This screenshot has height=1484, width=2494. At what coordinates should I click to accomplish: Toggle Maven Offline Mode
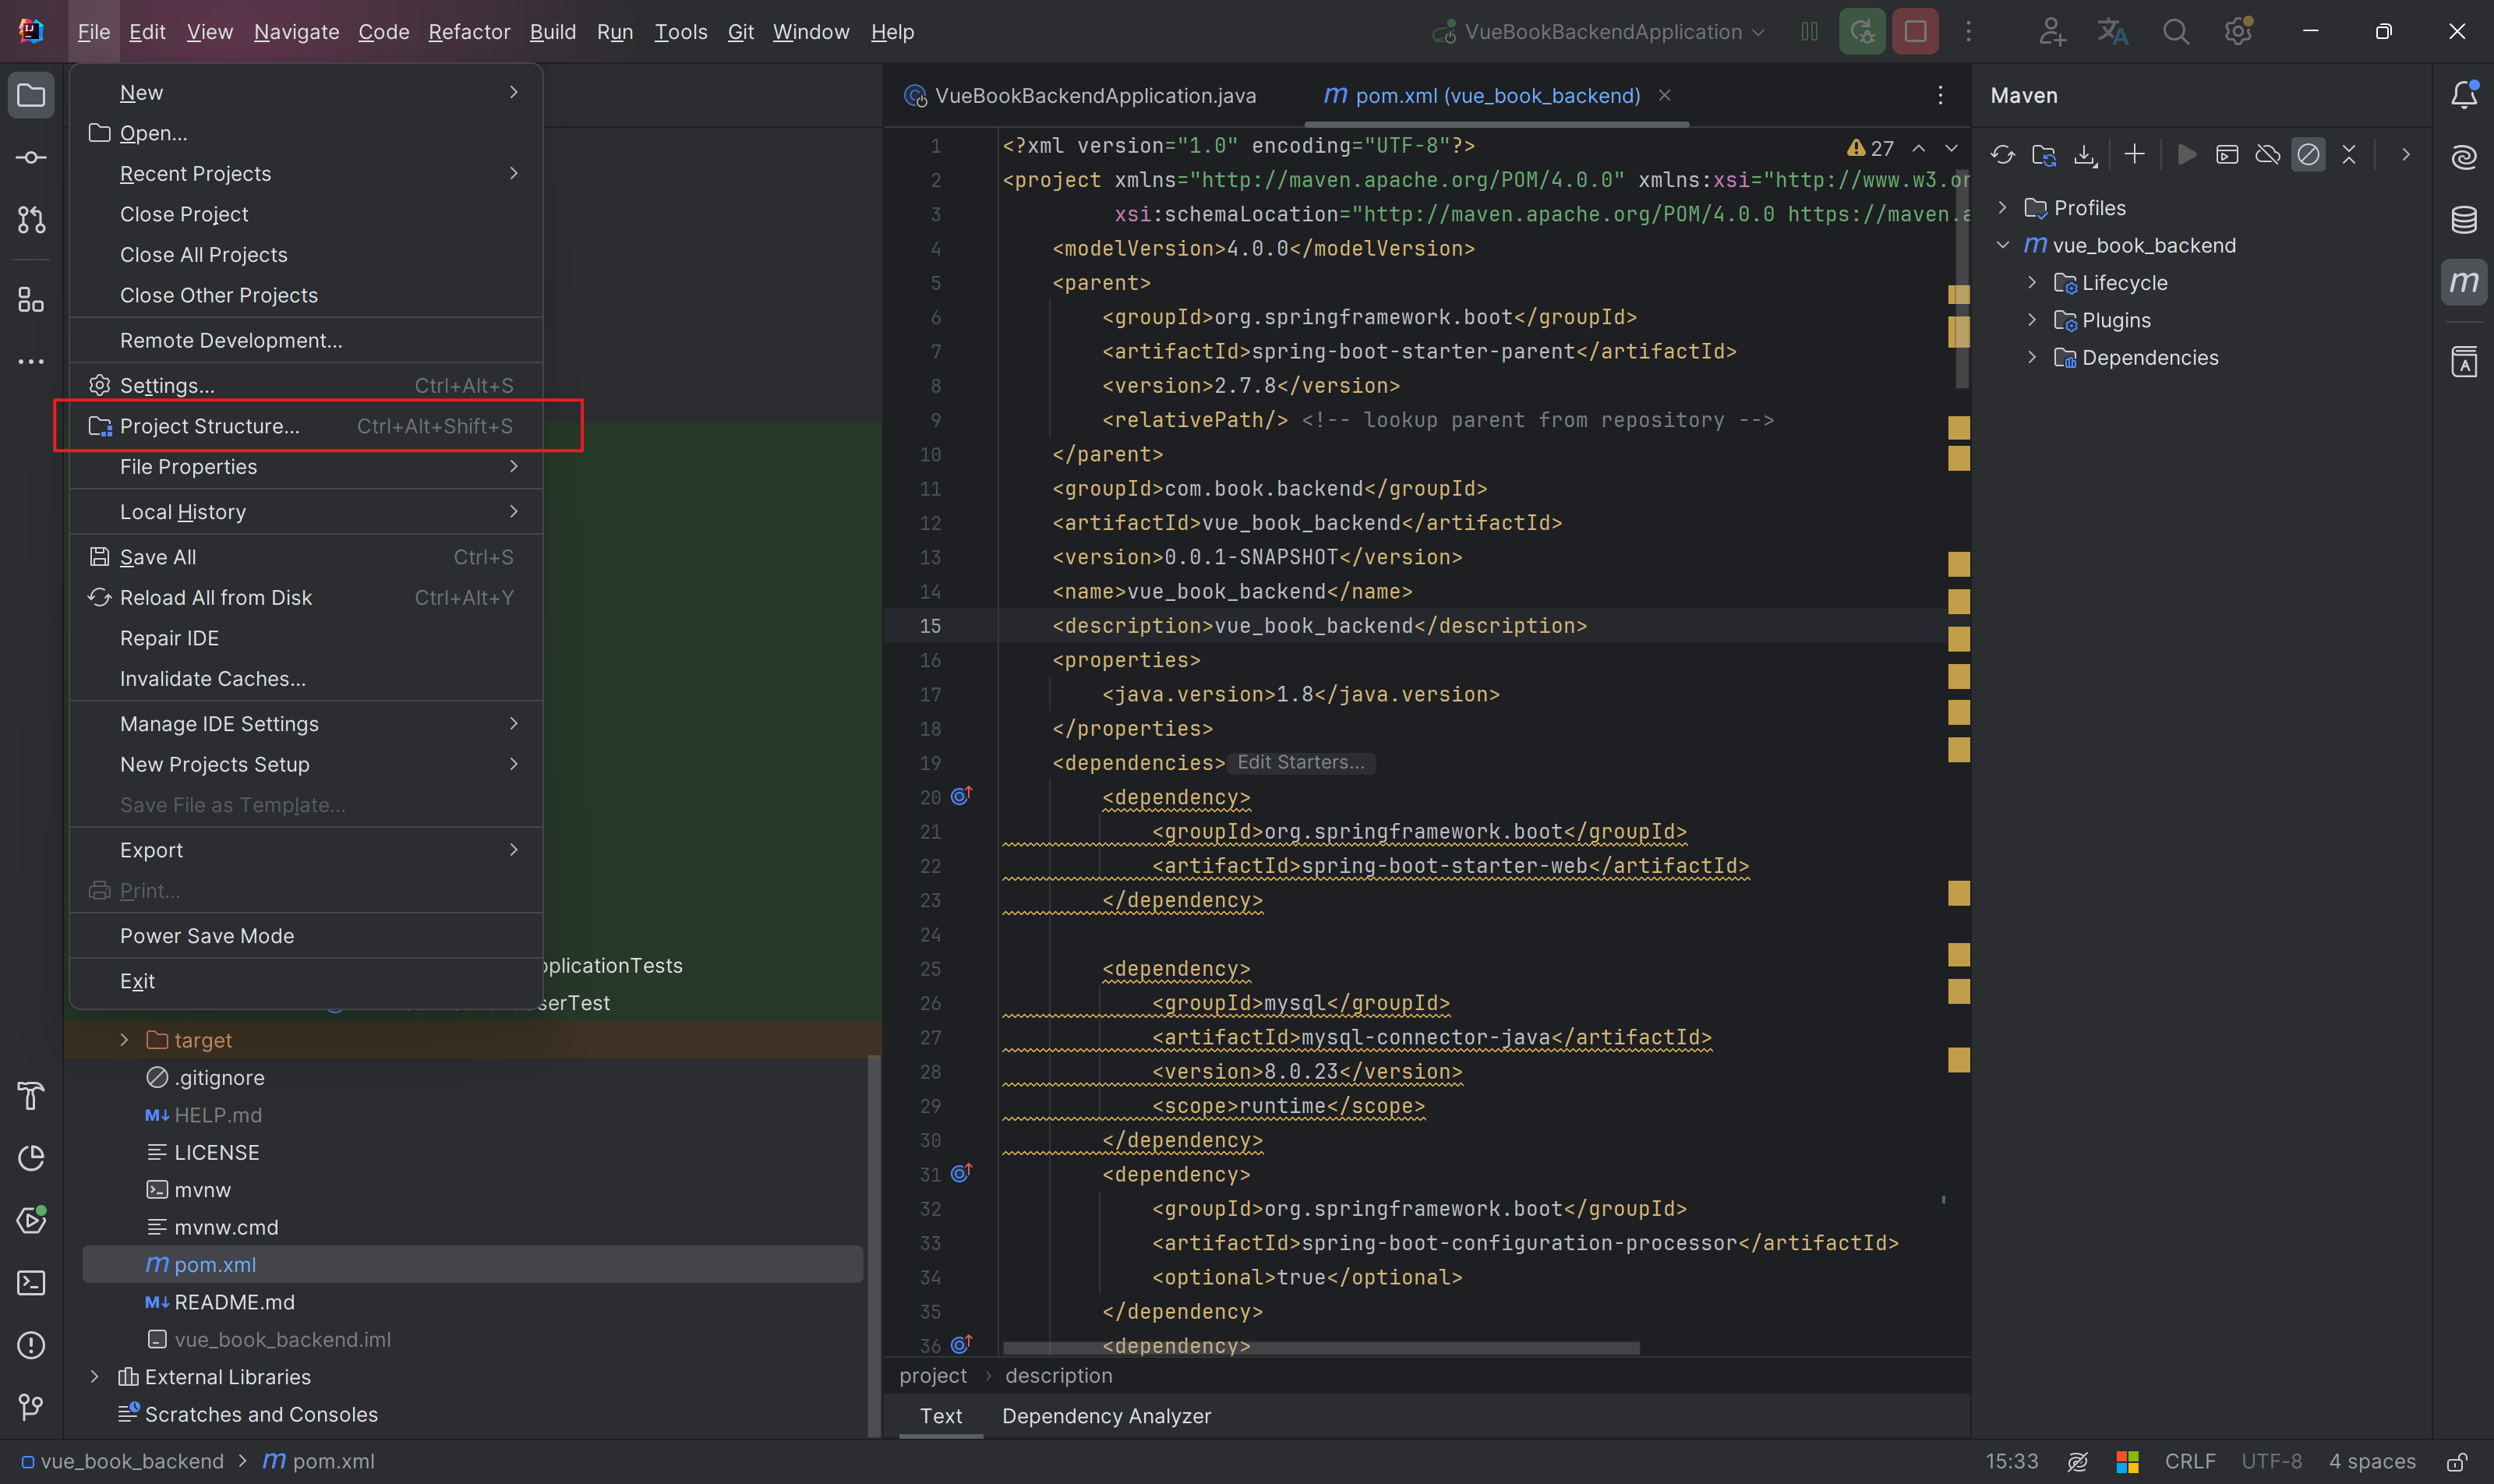pos(2267,154)
